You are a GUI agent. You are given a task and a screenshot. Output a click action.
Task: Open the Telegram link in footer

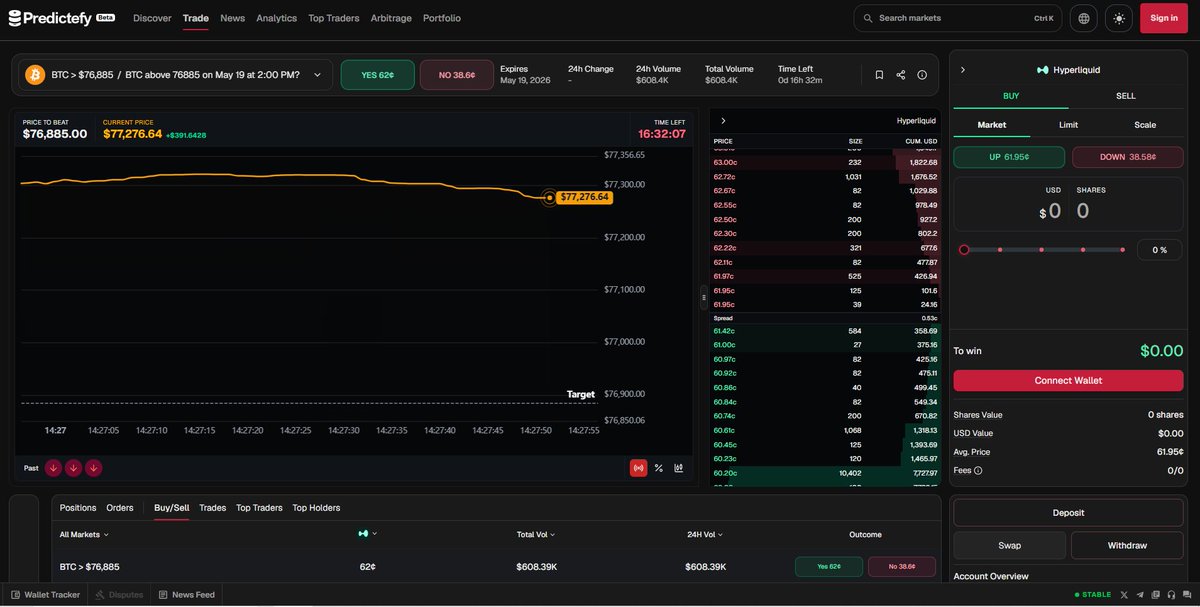pos(1139,594)
